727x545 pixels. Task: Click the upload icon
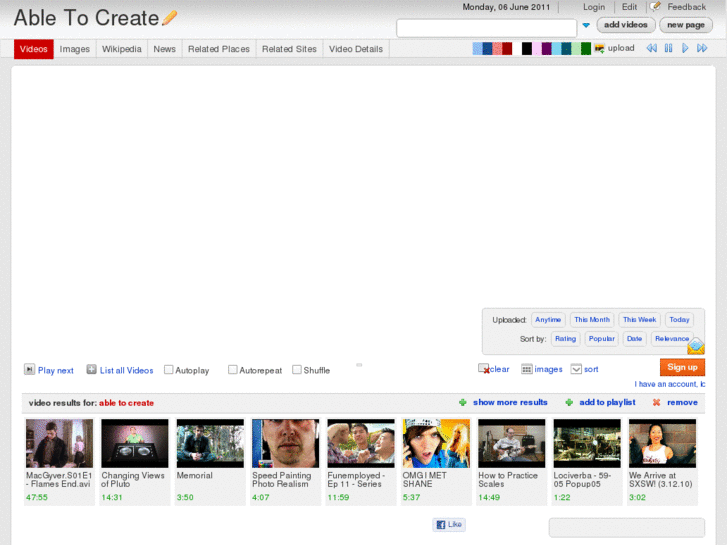[599, 48]
